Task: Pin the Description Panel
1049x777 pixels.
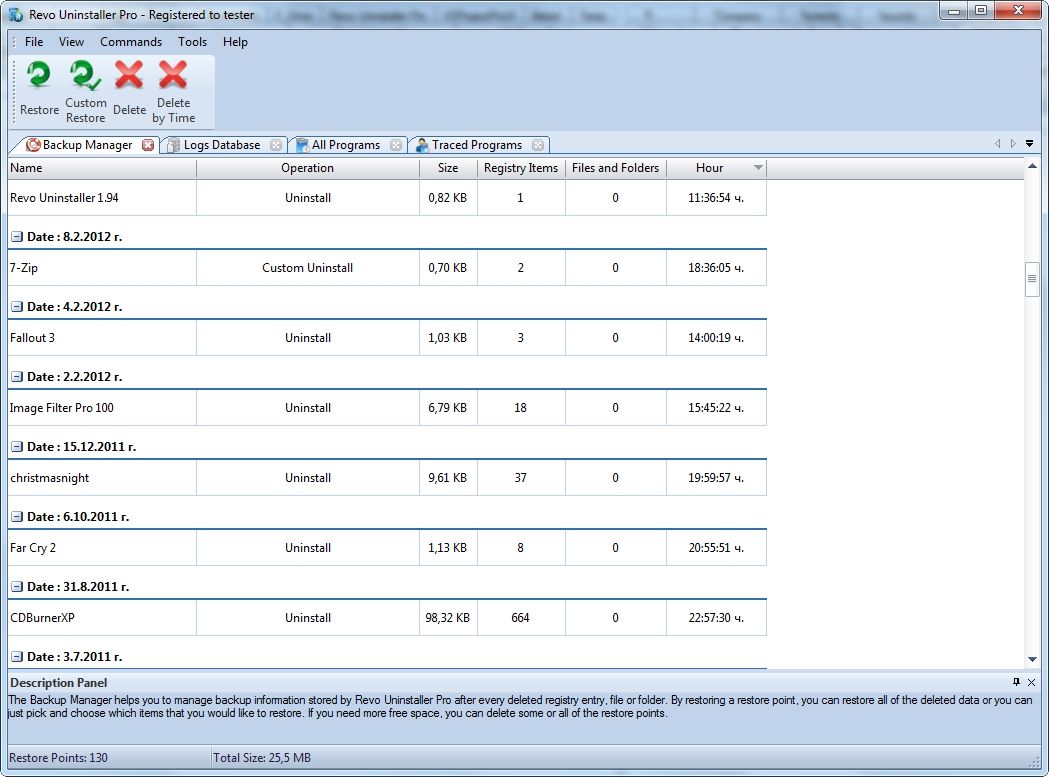Action: pyautogui.click(x=1016, y=682)
